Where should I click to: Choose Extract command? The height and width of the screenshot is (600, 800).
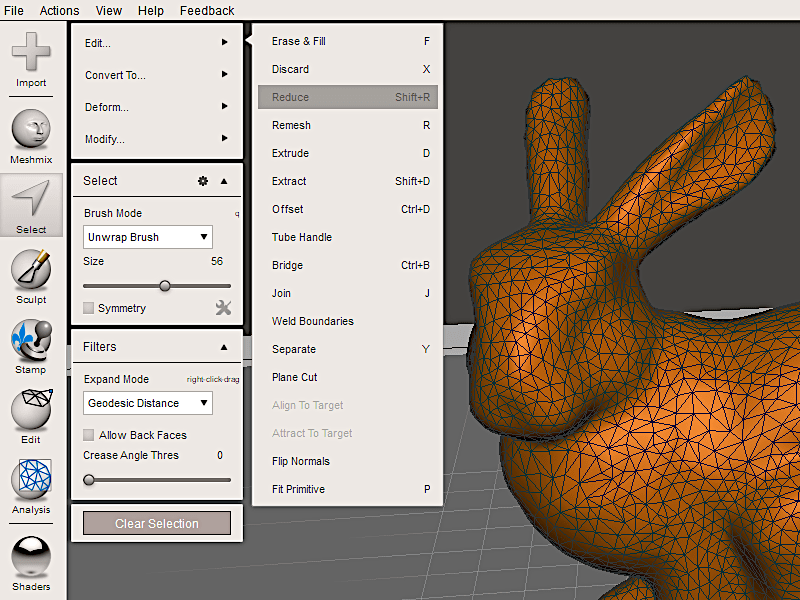point(348,181)
